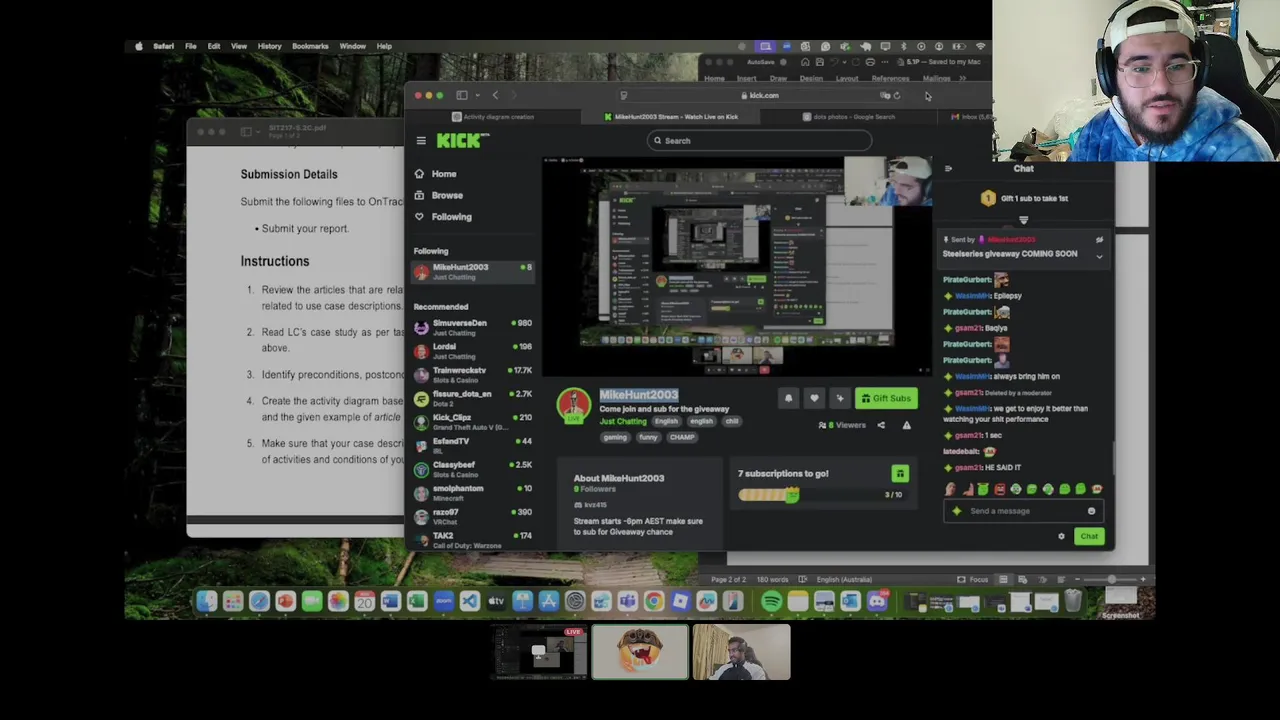Open recommended channel smolphantom
Screen dimensions: 1280x720
pyautogui.click(x=473, y=493)
